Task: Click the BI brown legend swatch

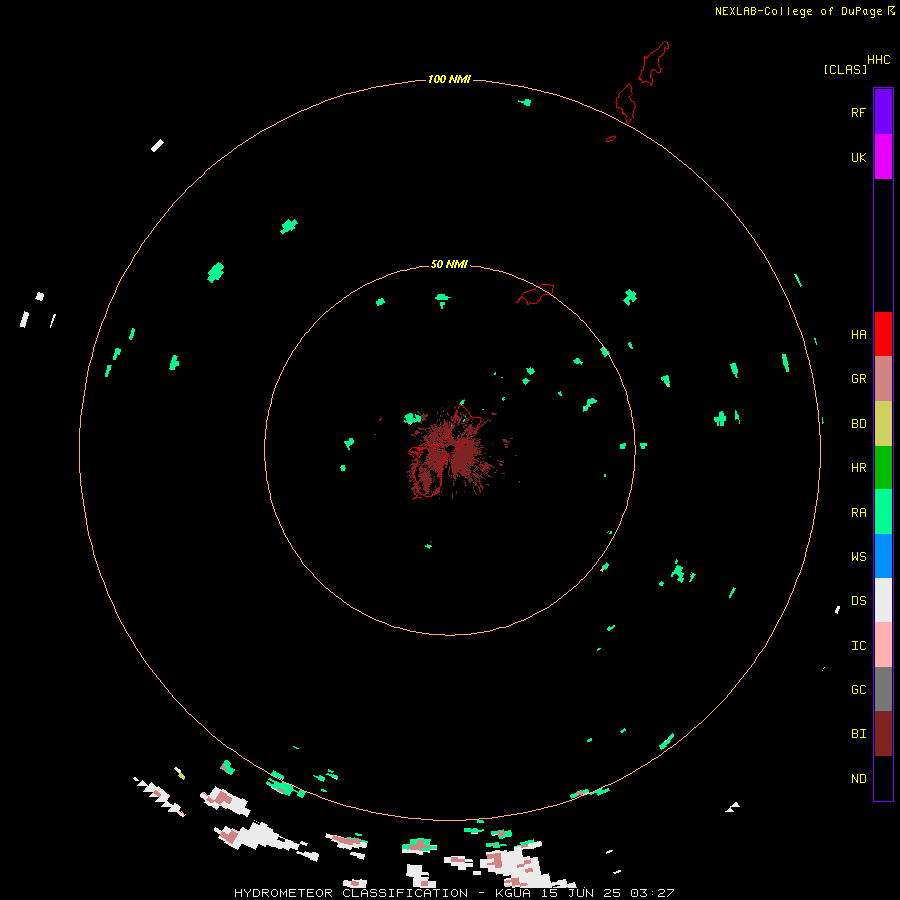Action: point(883,734)
